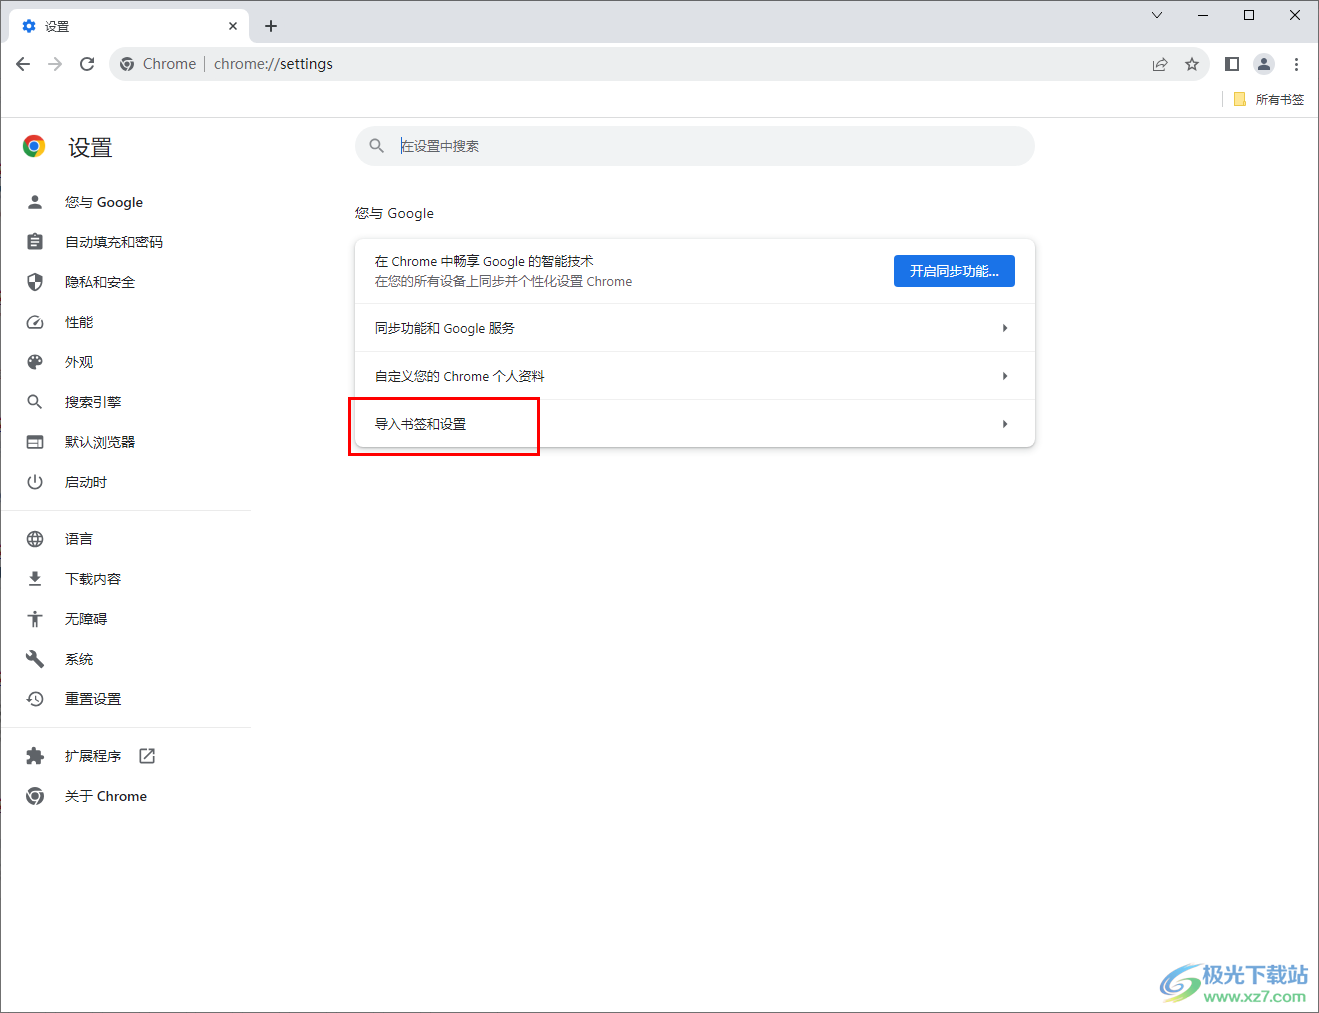Open the tab search dropdown chevron
Viewport: 1319px width, 1013px height.
point(1157,15)
